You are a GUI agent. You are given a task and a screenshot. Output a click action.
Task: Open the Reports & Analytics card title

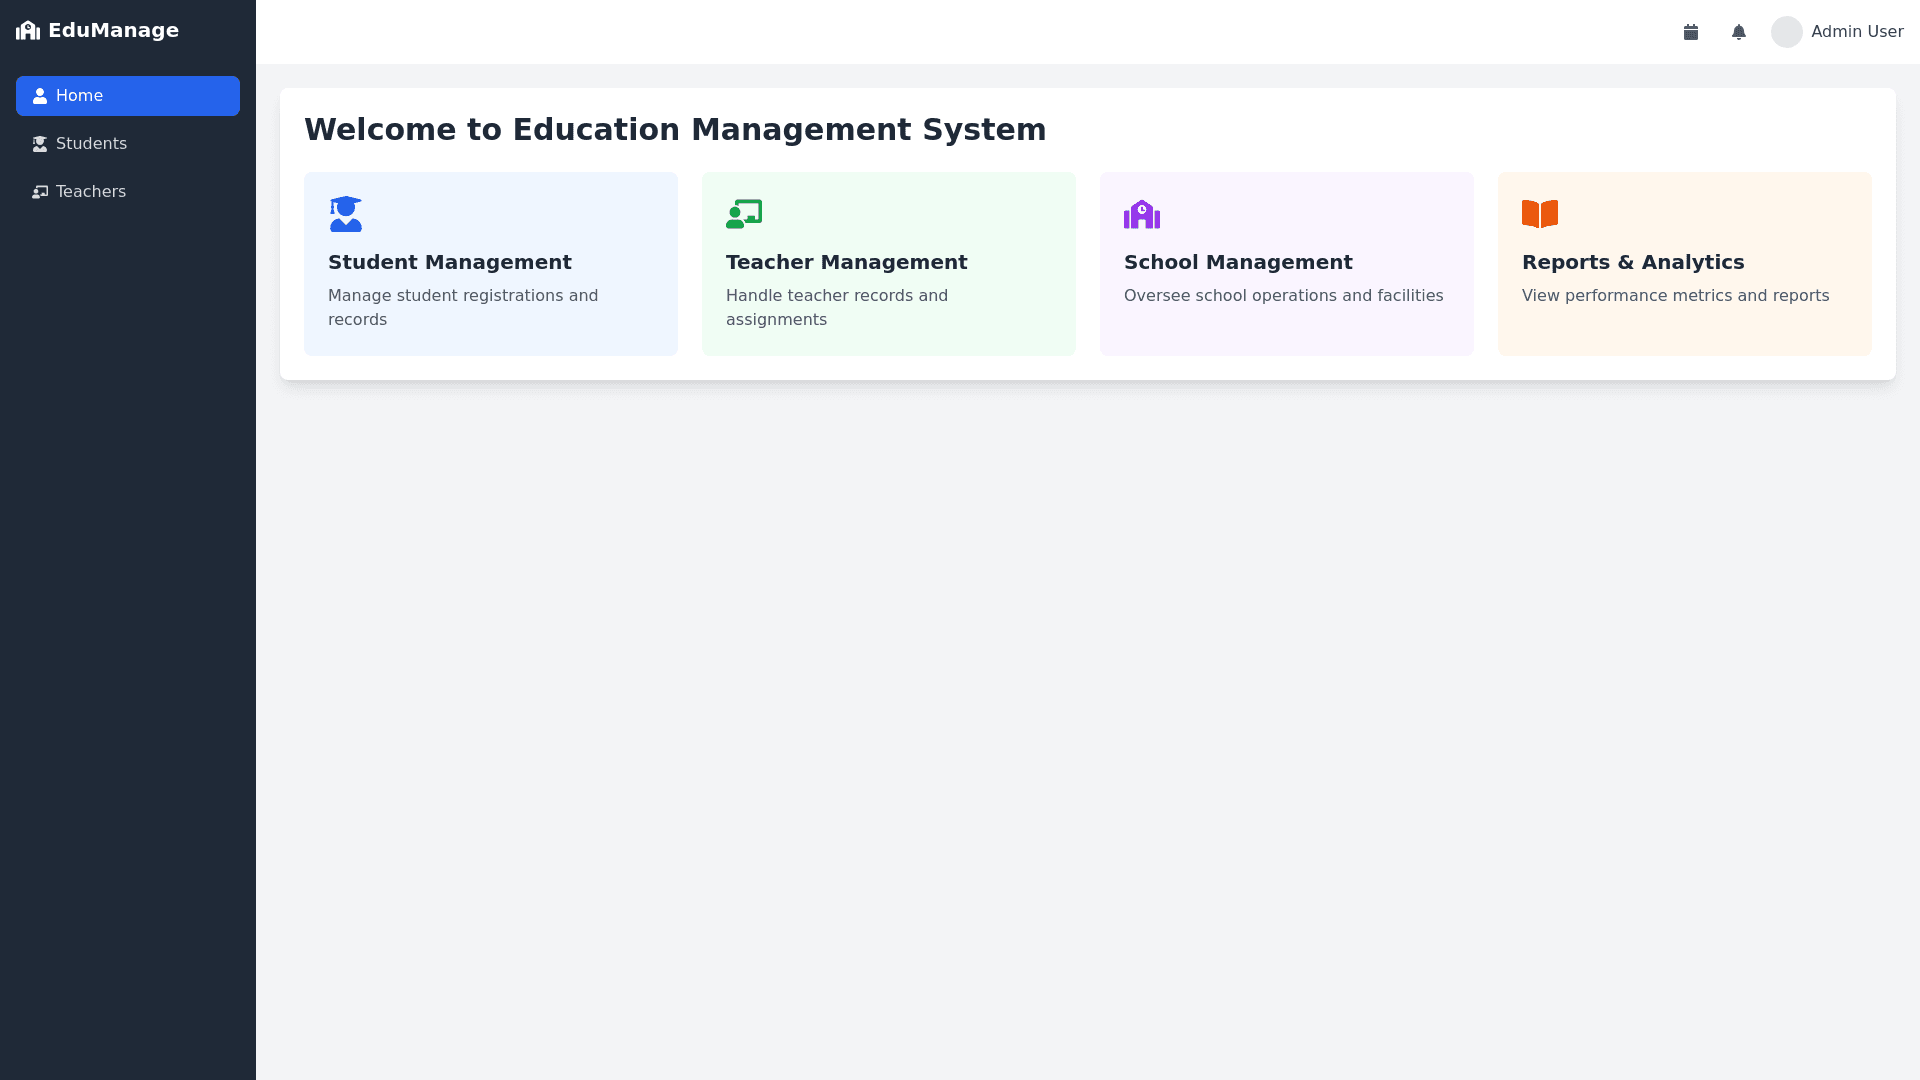[1633, 262]
